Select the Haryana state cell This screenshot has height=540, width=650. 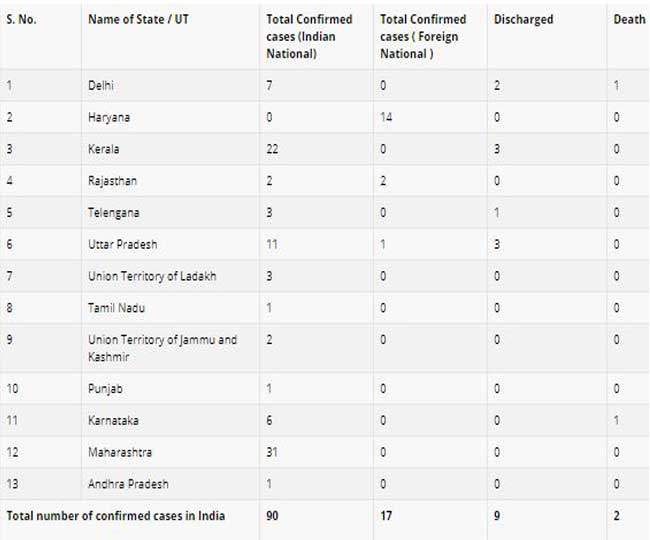109,117
